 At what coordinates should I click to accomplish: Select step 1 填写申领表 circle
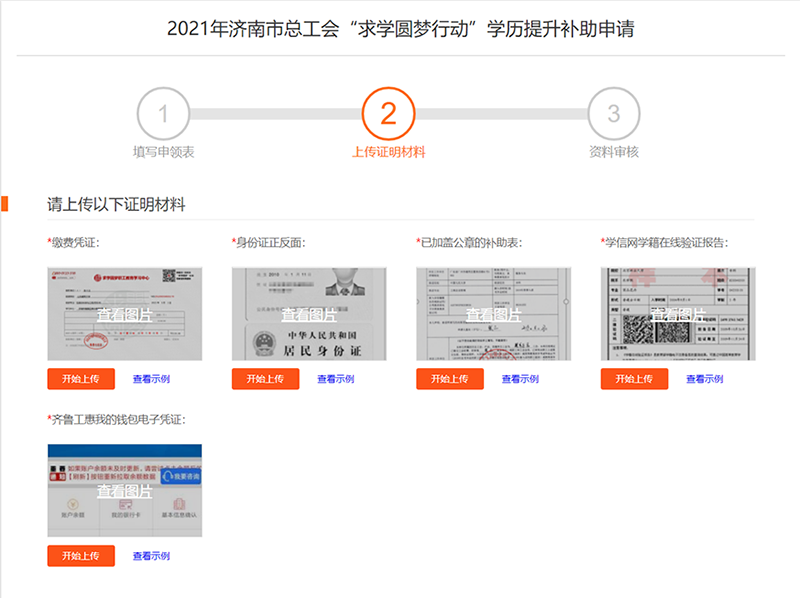165,115
